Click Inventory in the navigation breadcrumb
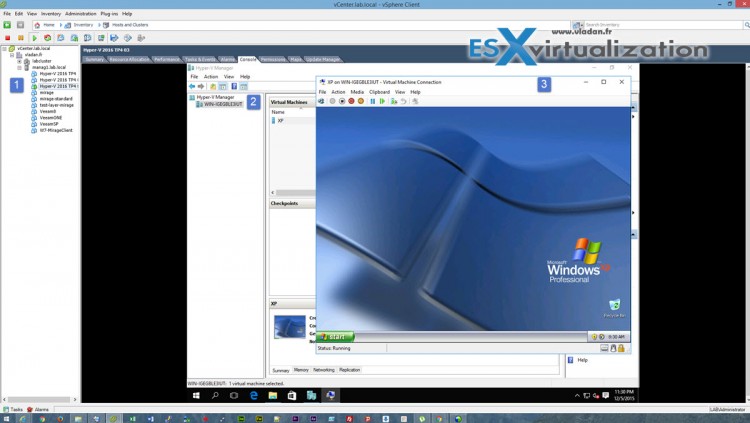This screenshot has width=750, height=423. (x=83, y=25)
